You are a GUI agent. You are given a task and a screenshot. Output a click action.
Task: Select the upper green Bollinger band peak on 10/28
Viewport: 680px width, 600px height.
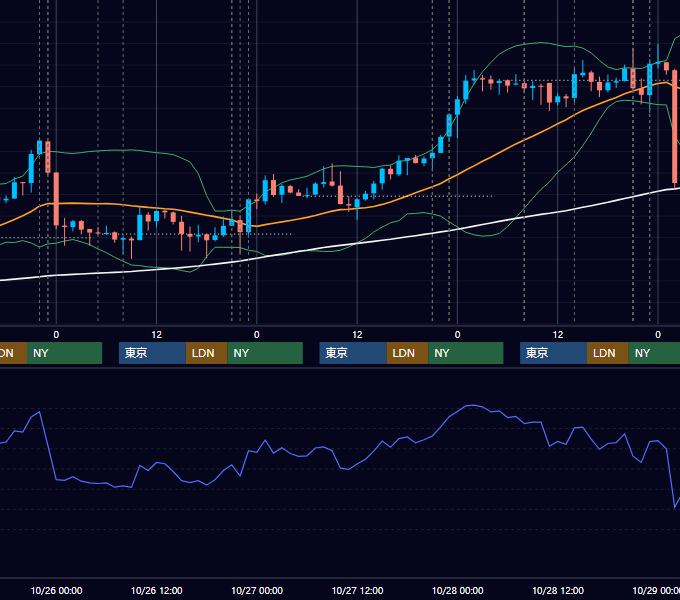coord(540,43)
